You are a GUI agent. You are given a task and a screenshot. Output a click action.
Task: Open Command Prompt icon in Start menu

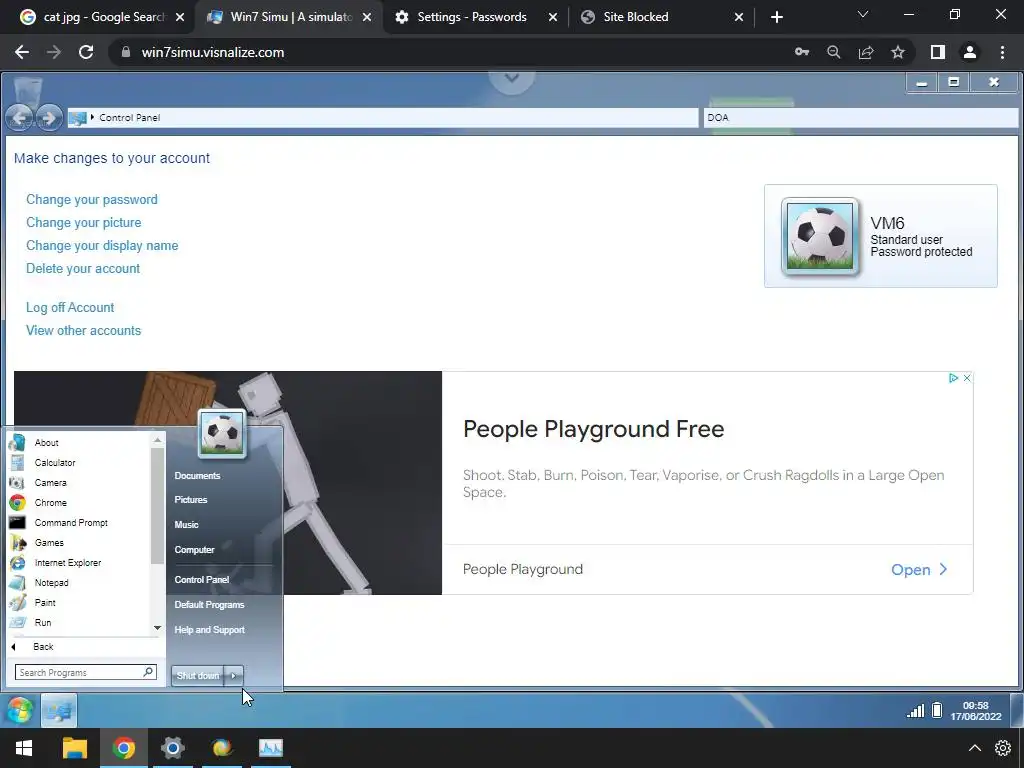[17, 522]
